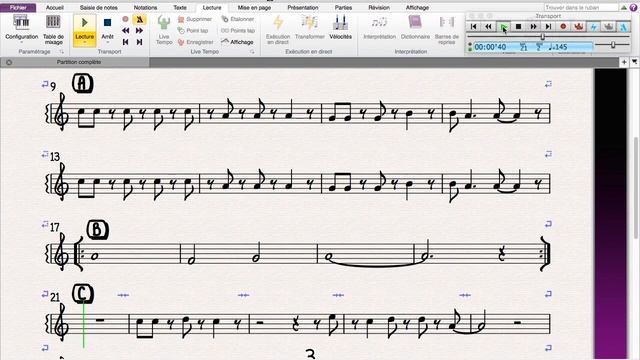The width and height of the screenshot is (640, 360).
Task: Transport window: toggle the red Live Tempo record icon
Action: click(x=578, y=27)
